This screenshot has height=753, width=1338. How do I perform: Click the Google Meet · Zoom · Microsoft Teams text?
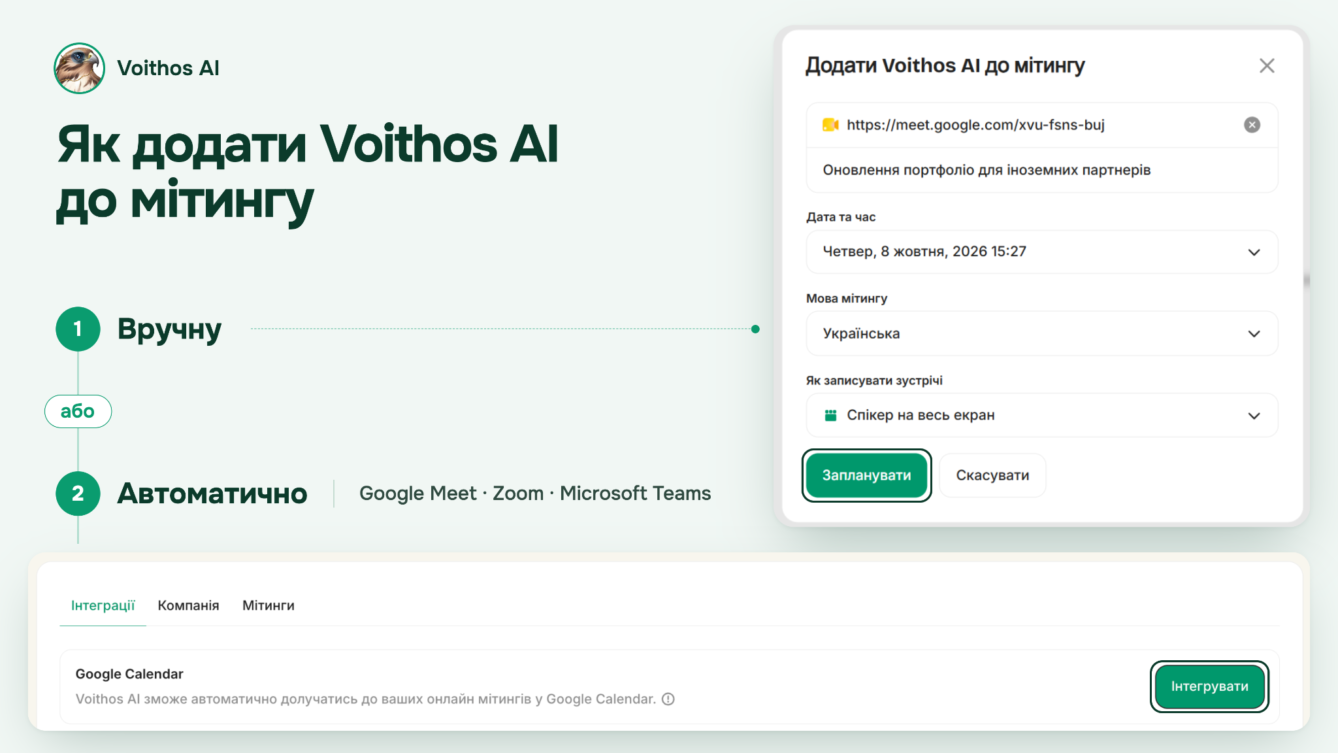(535, 493)
